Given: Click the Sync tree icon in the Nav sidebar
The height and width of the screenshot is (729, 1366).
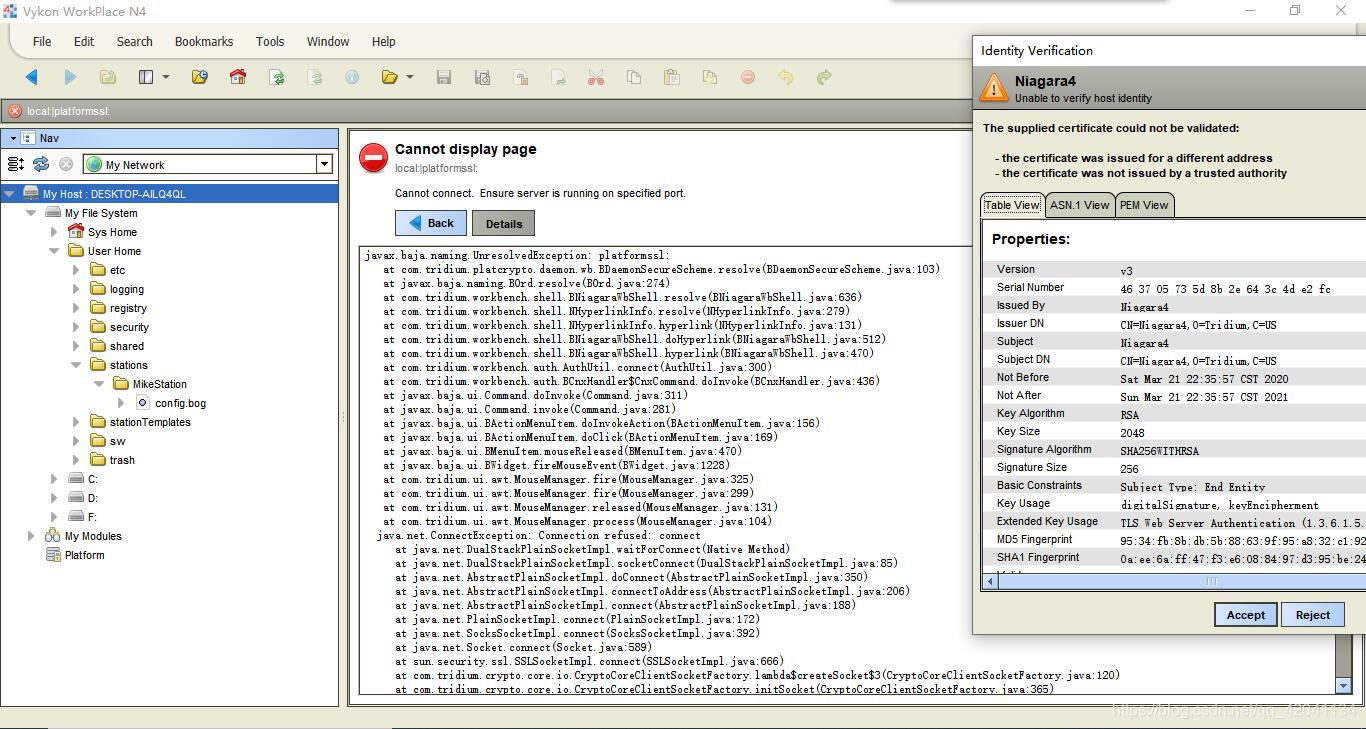Looking at the screenshot, I should click(41, 164).
